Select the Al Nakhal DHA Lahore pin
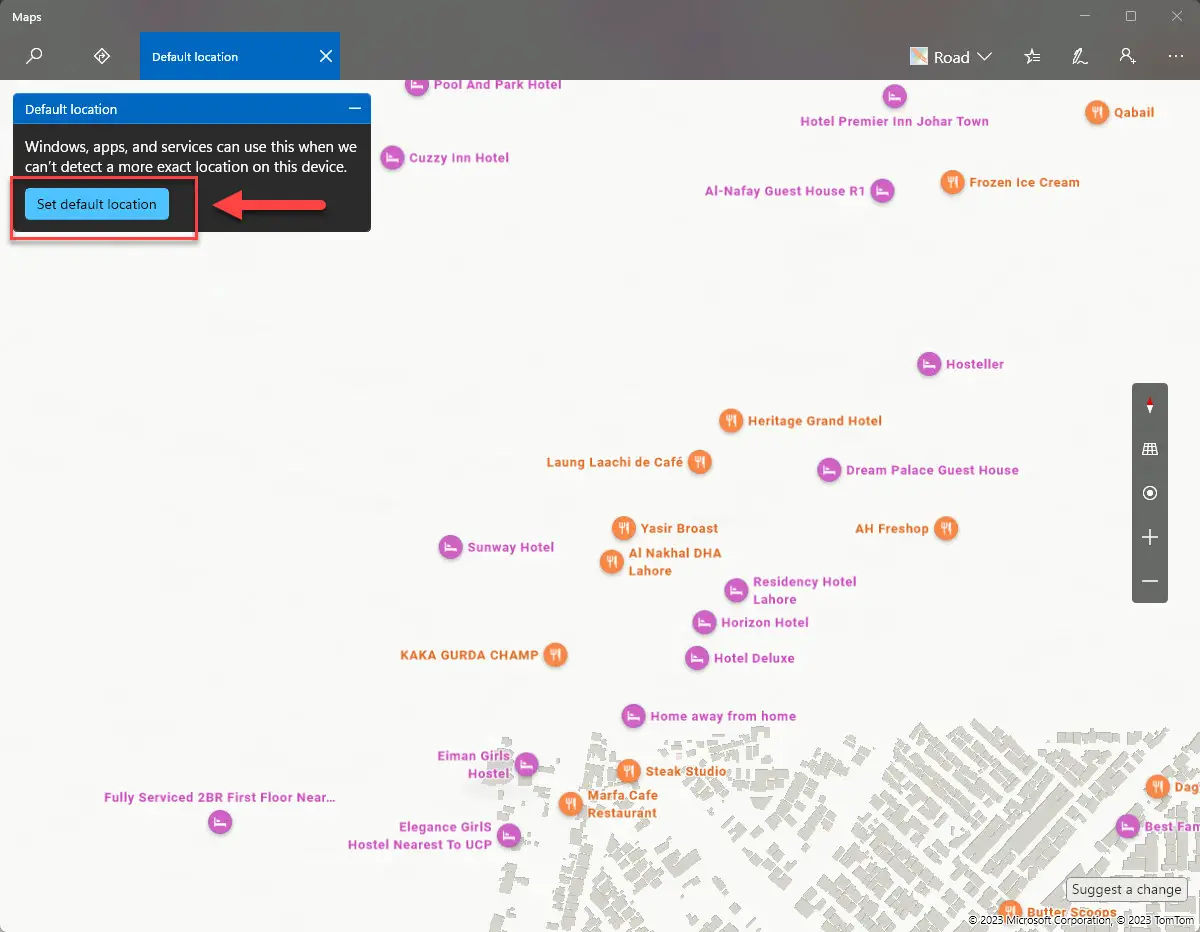The height and width of the screenshot is (932, 1200). 612,562
